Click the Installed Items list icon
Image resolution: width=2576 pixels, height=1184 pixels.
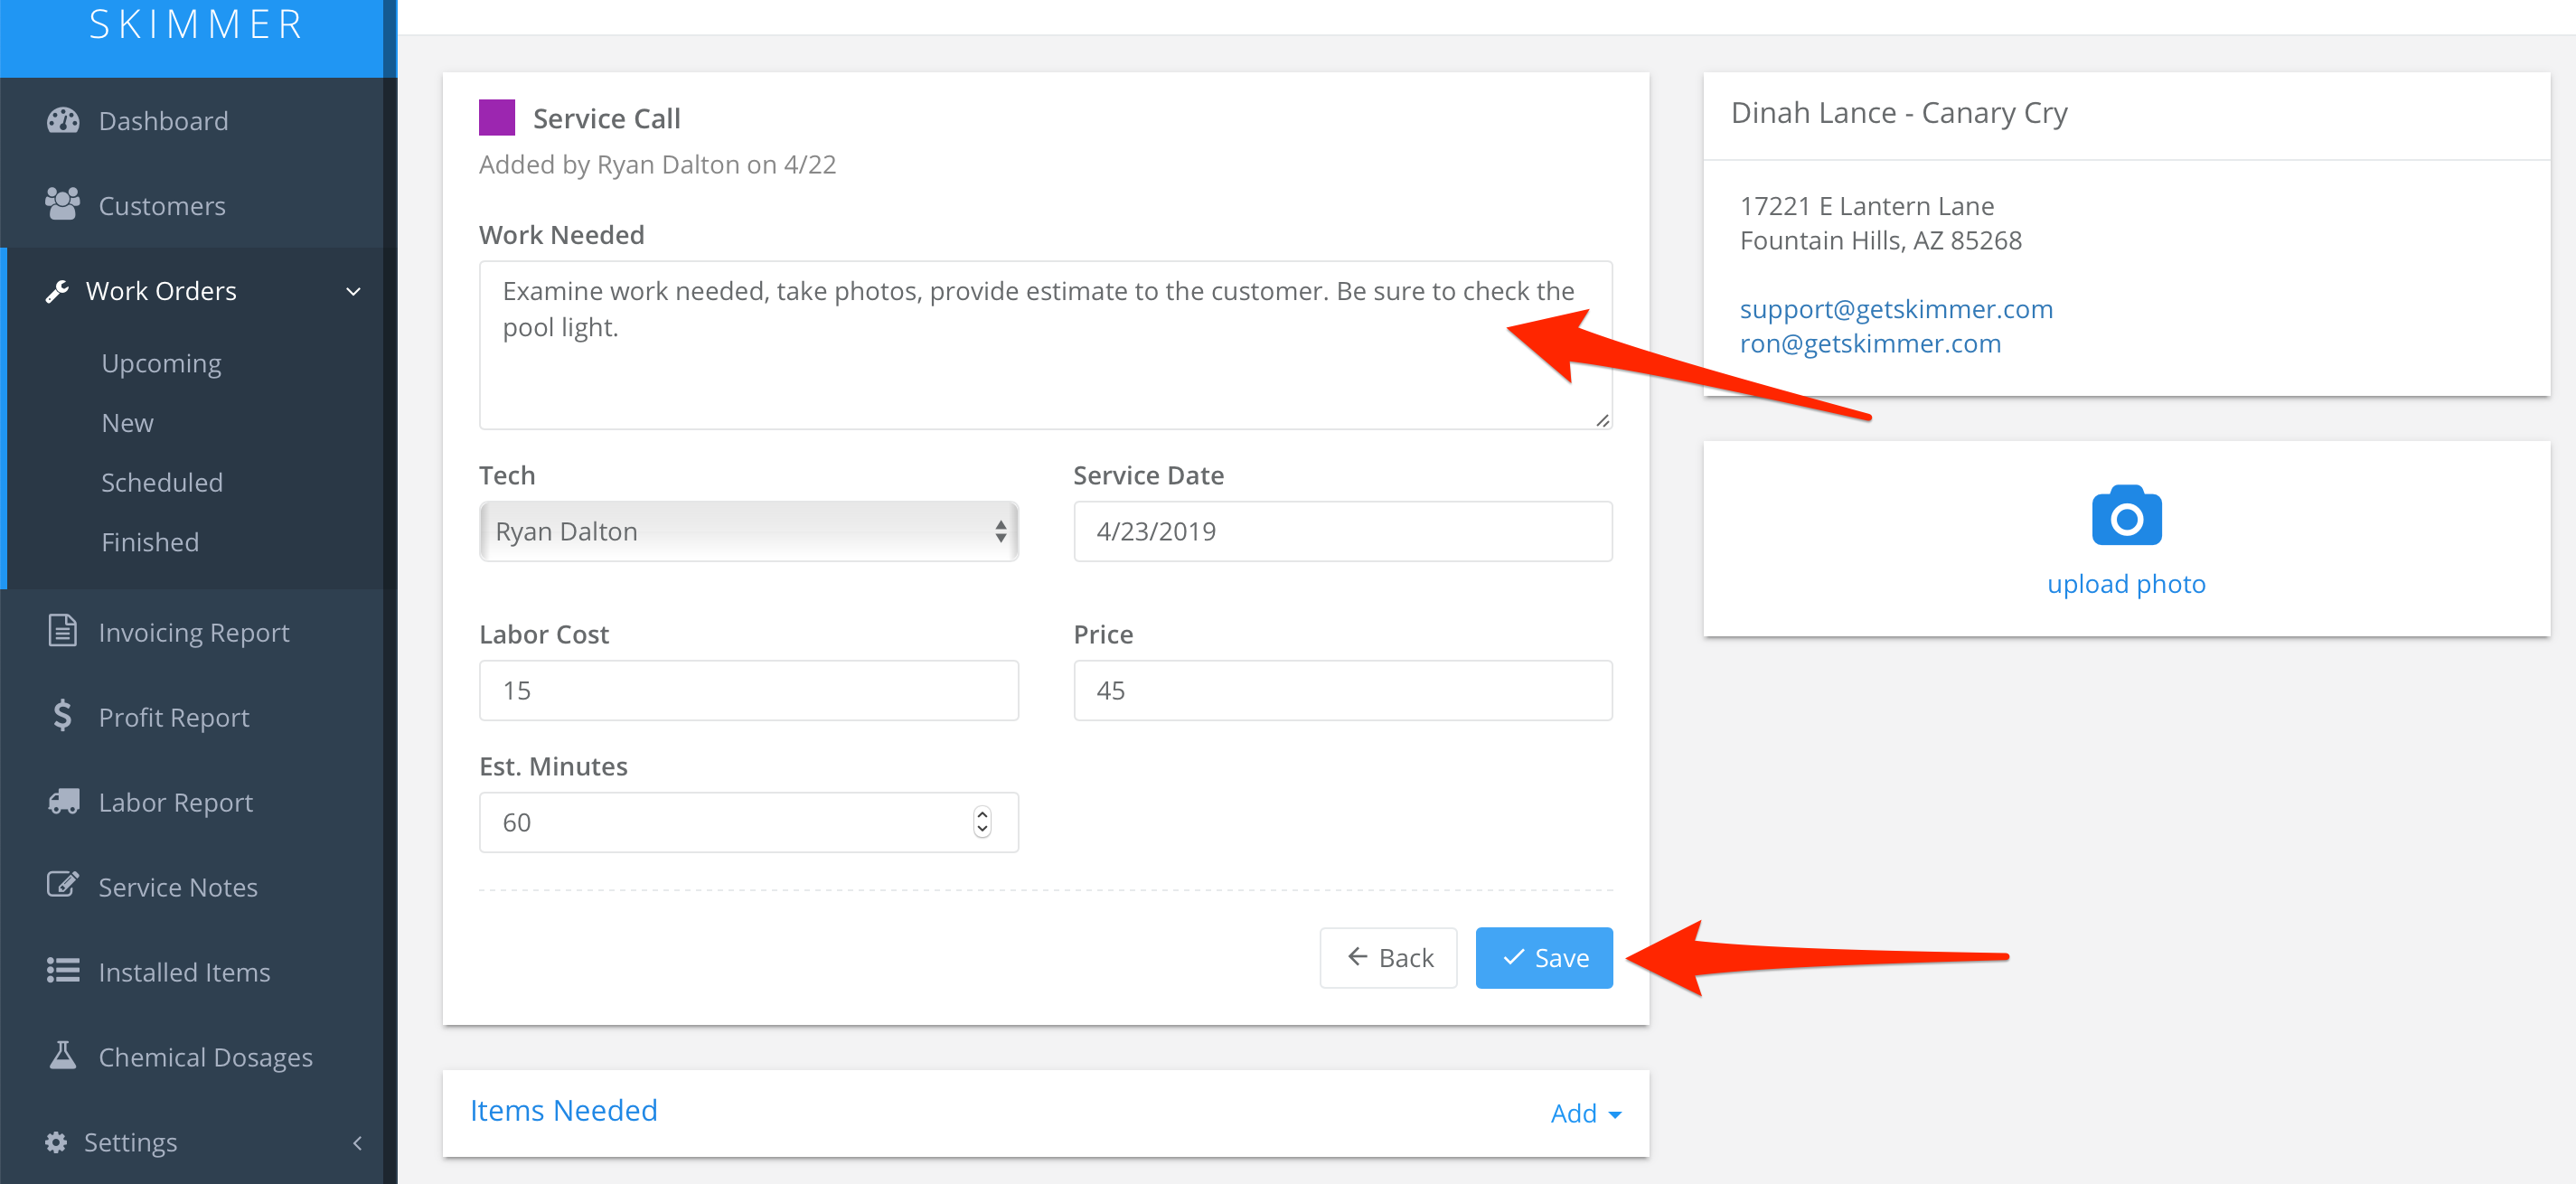pos(62,971)
